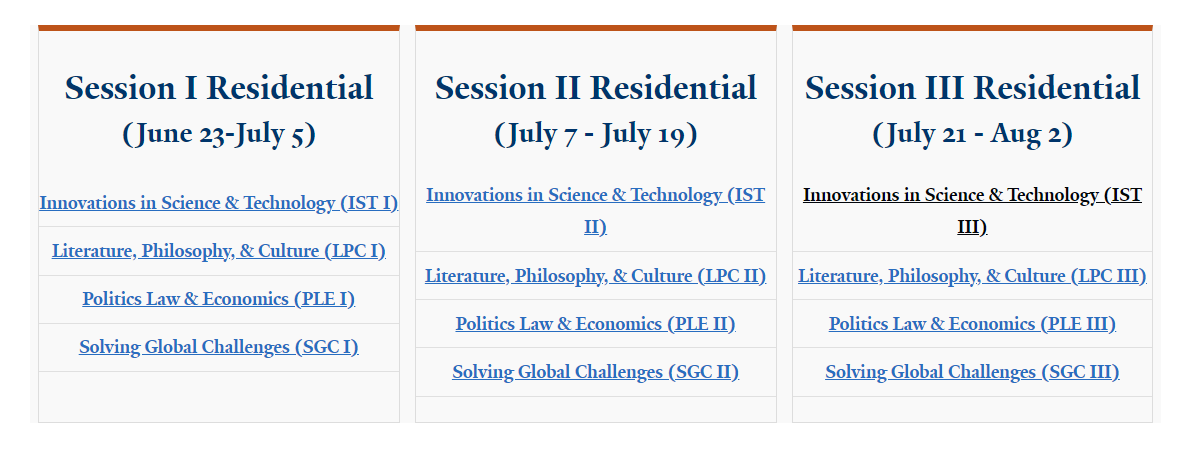Open Innovations in Science & Technology (IST II)

click(595, 211)
